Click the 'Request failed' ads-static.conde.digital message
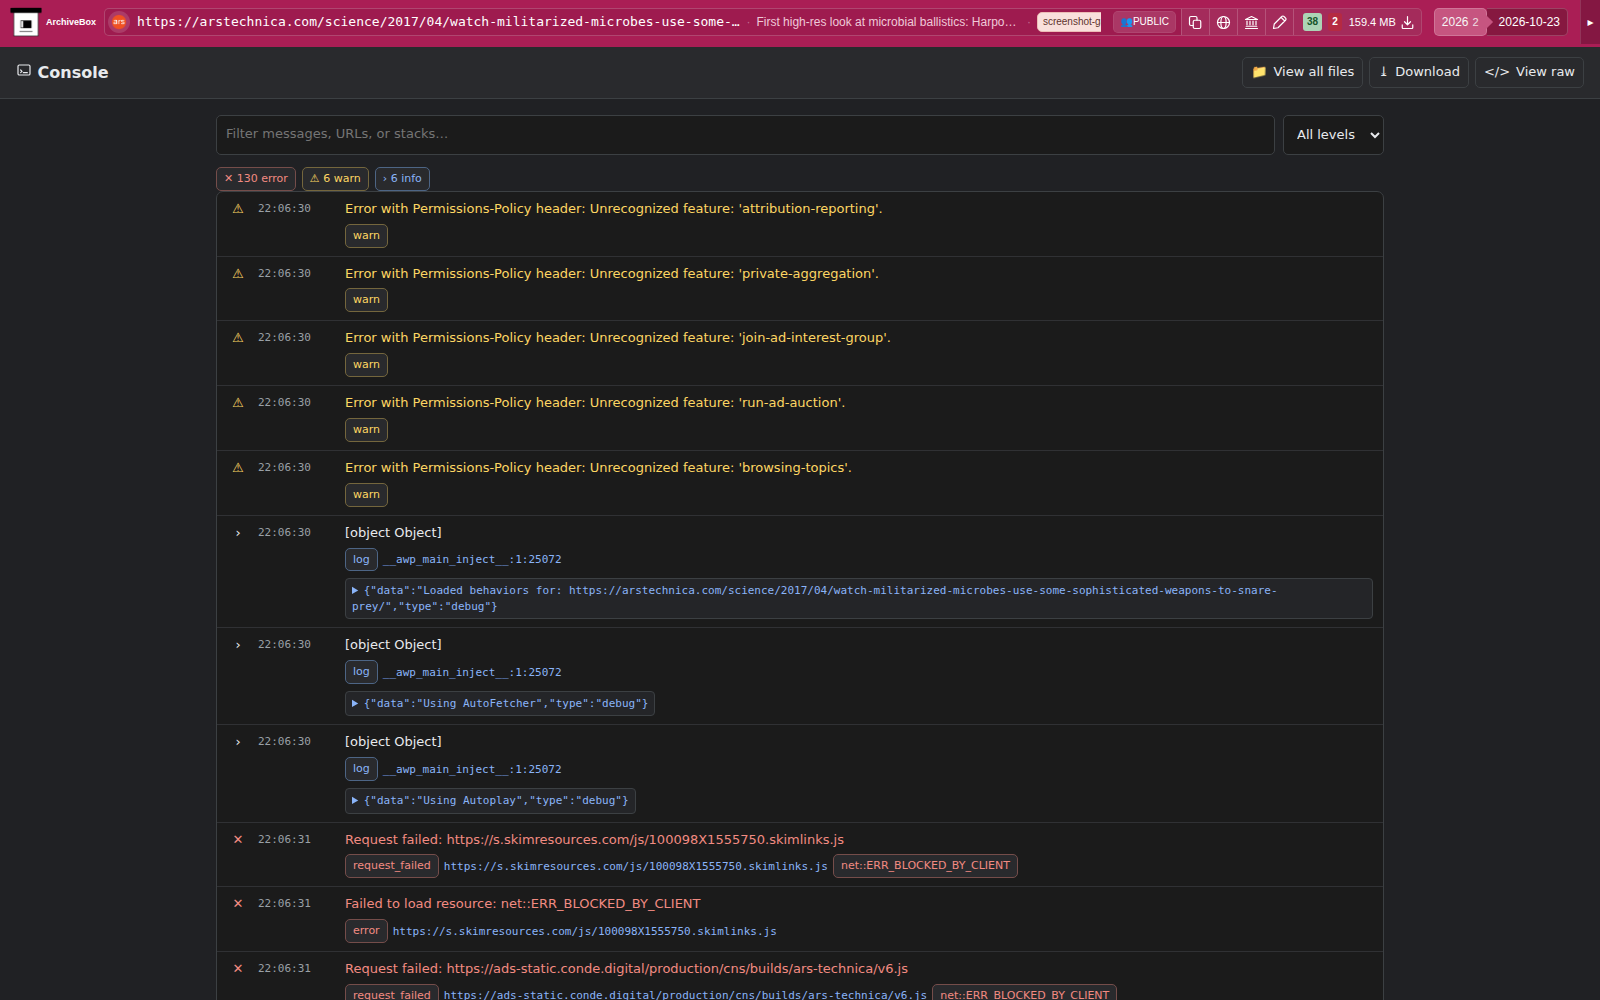This screenshot has width=1600, height=1000. (x=626, y=969)
